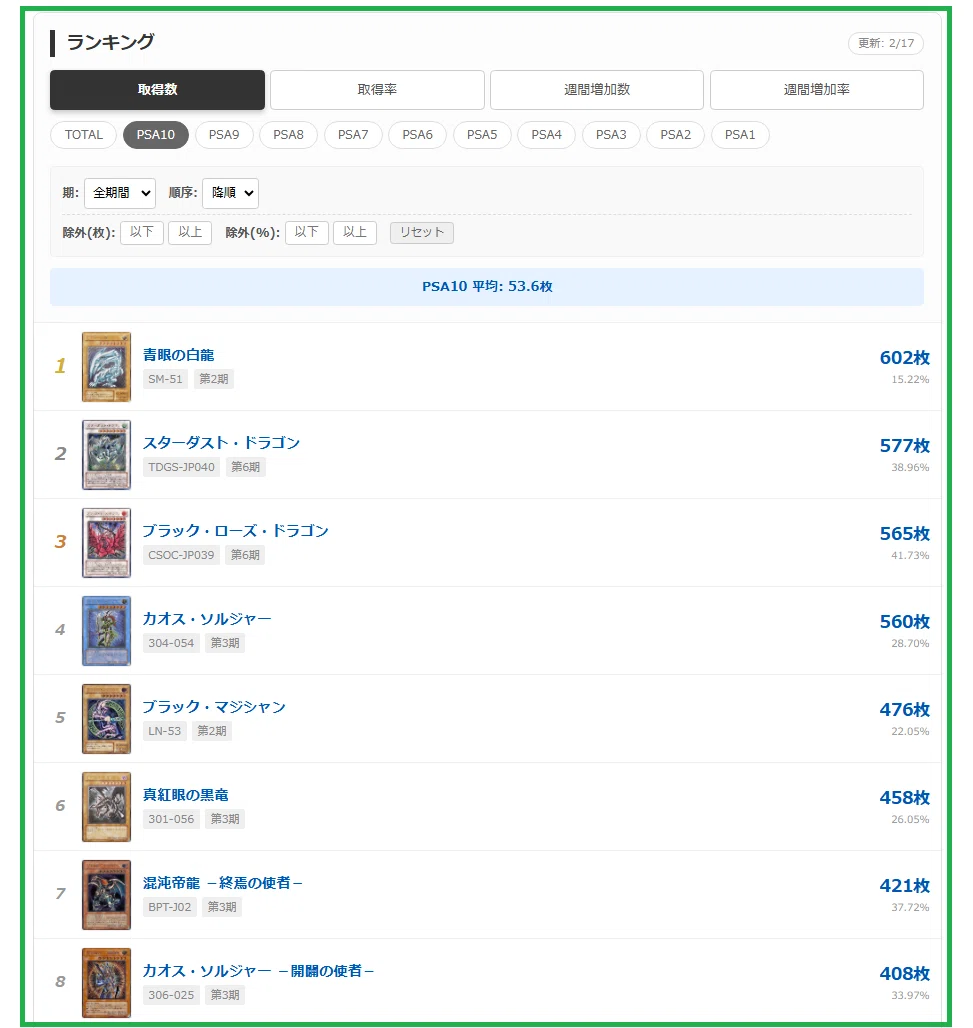973x1028 pixels.
Task: Click the 304-054 set code tag
Action: pyautogui.click(x=171, y=643)
